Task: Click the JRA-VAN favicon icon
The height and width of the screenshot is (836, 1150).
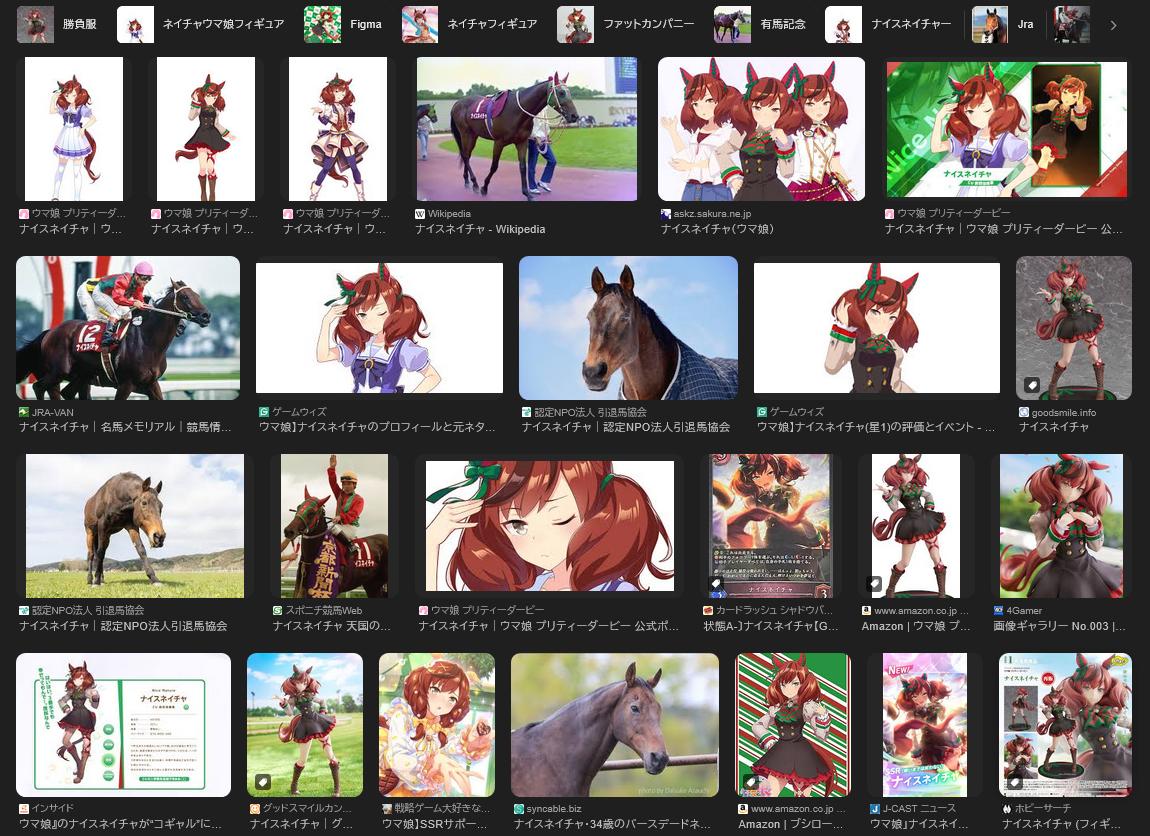Action: click(24, 412)
